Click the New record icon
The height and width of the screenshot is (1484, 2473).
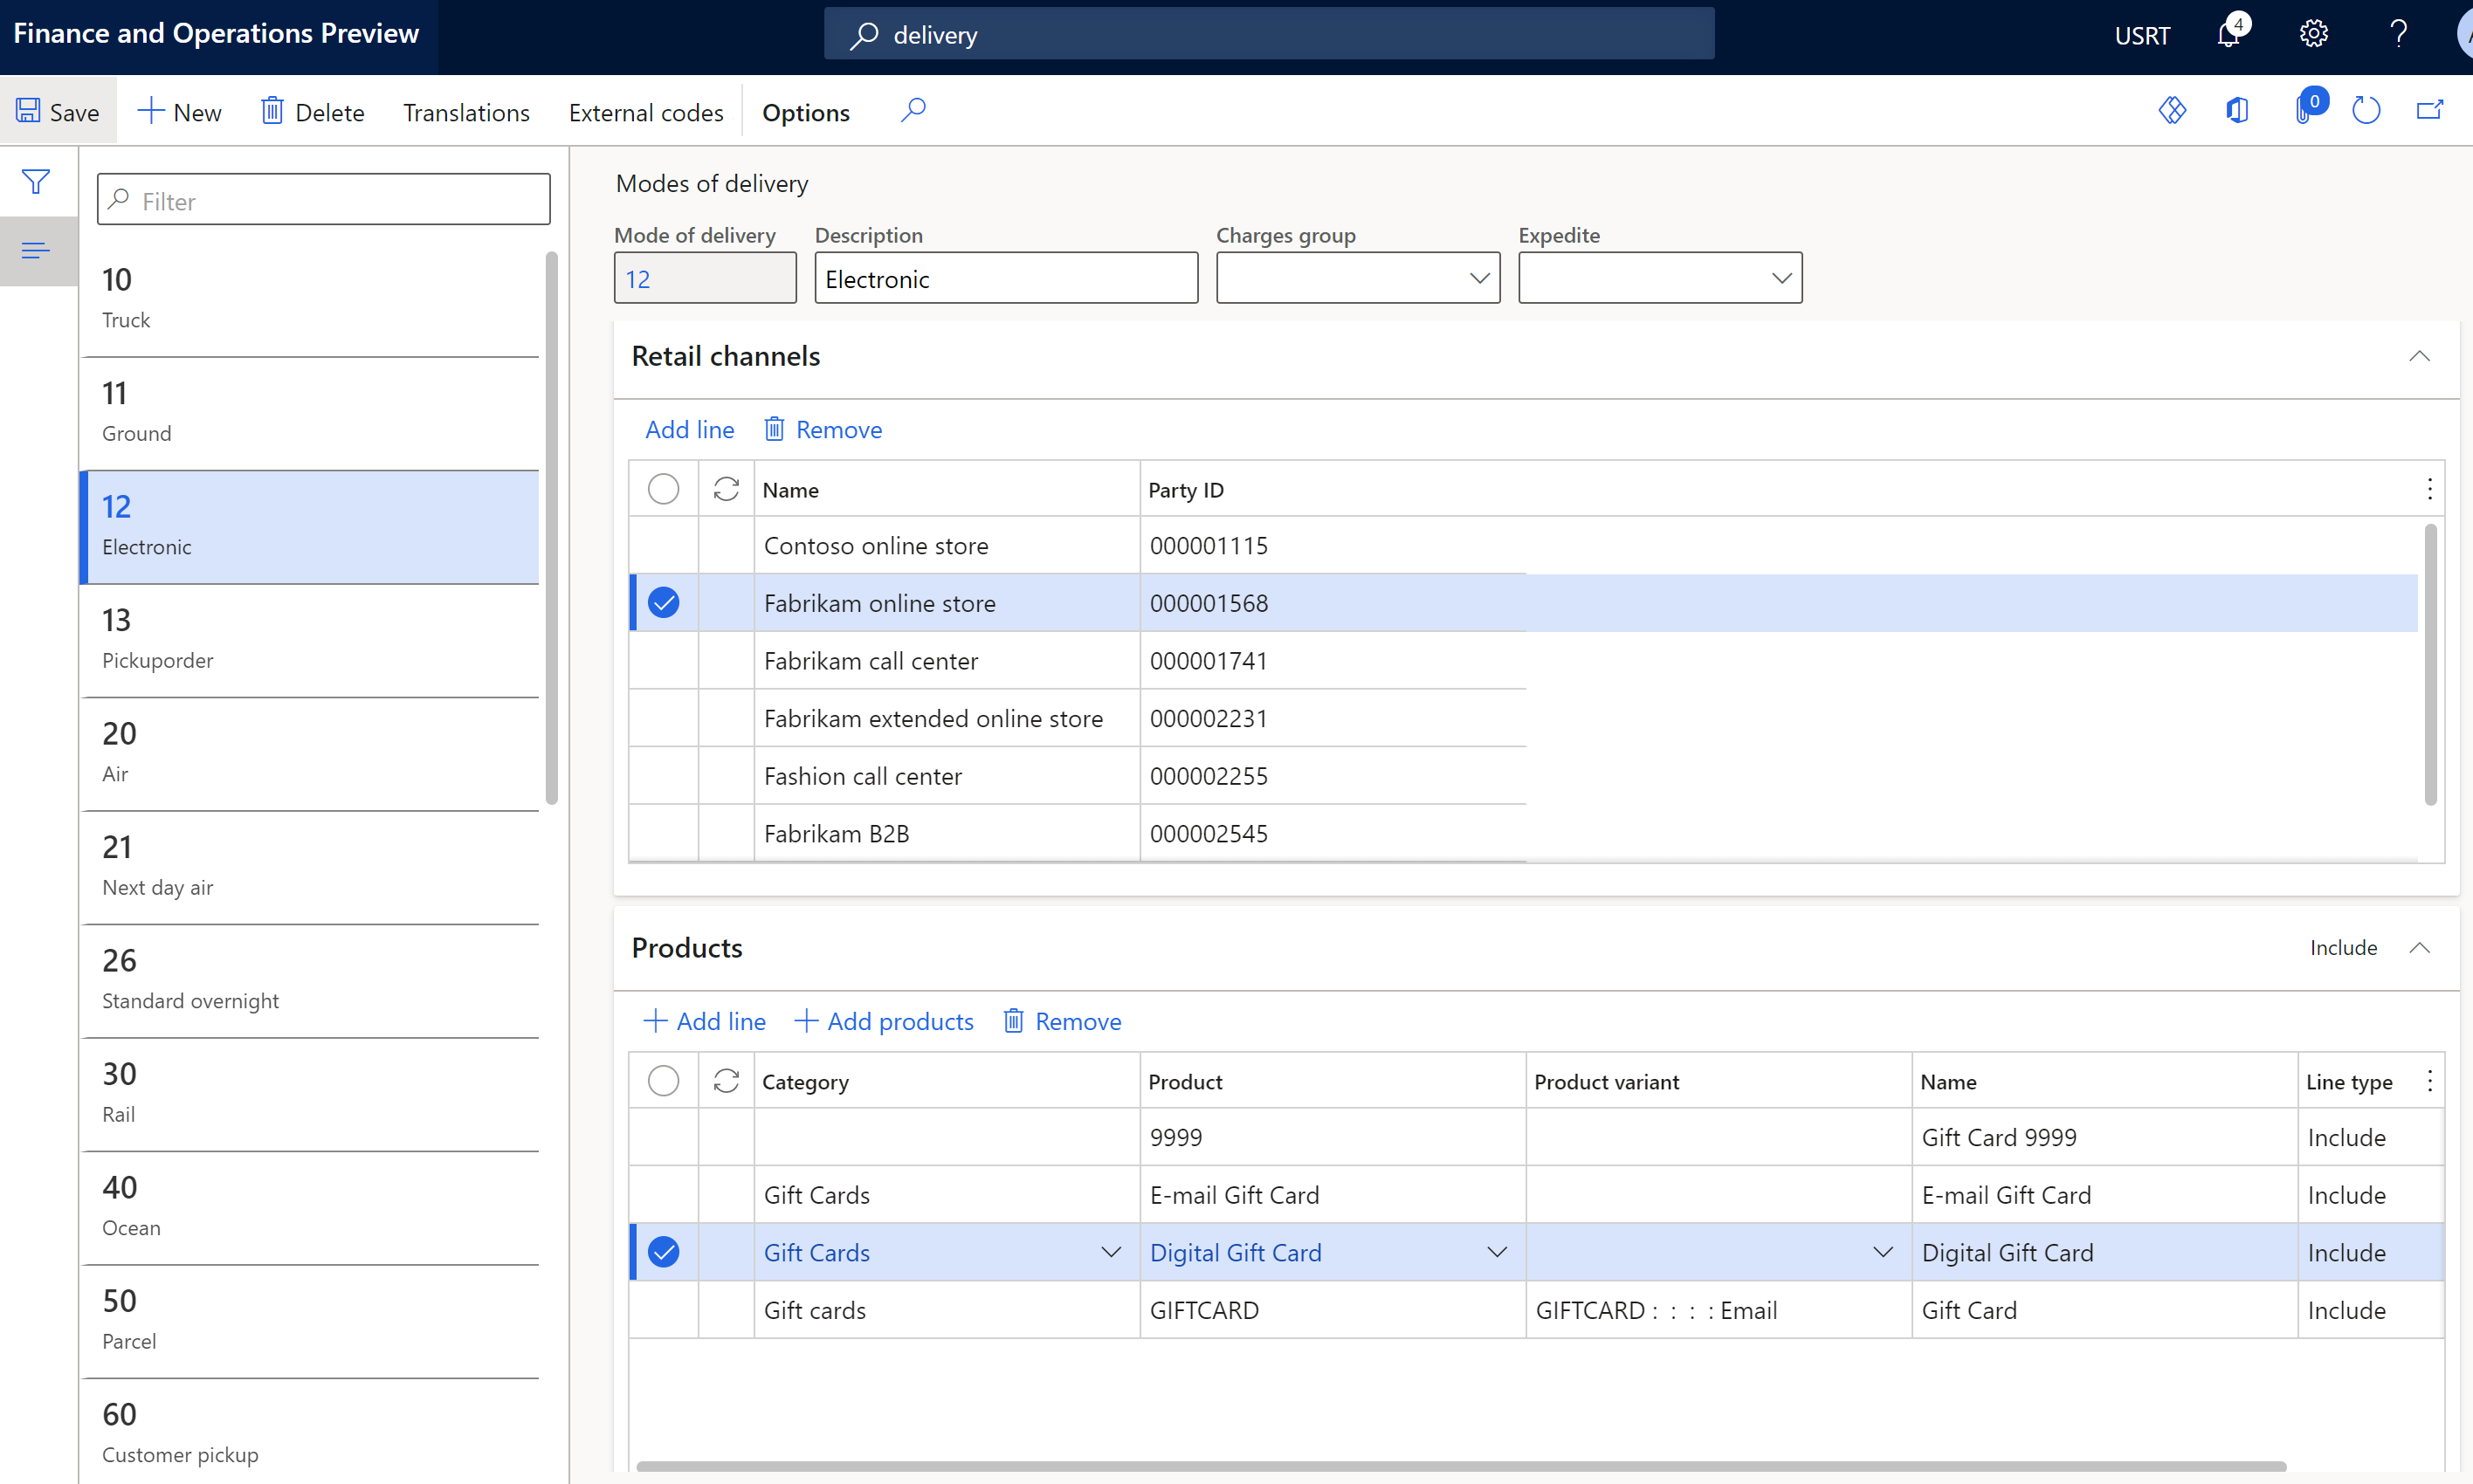tap(178, 112)
